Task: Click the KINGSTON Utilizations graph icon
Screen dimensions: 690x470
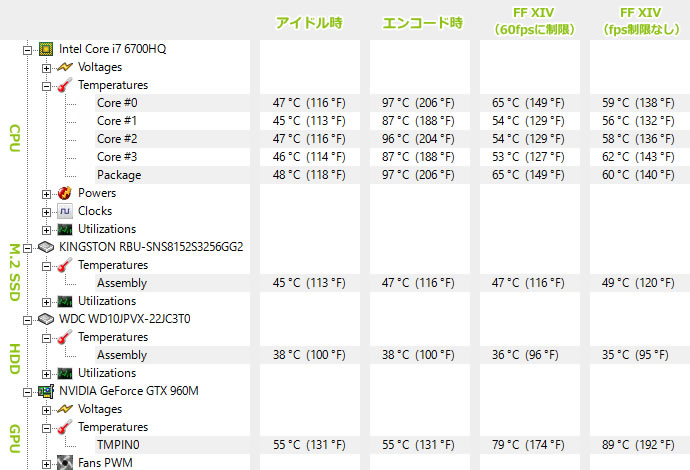Action: (x=65, y=301)
